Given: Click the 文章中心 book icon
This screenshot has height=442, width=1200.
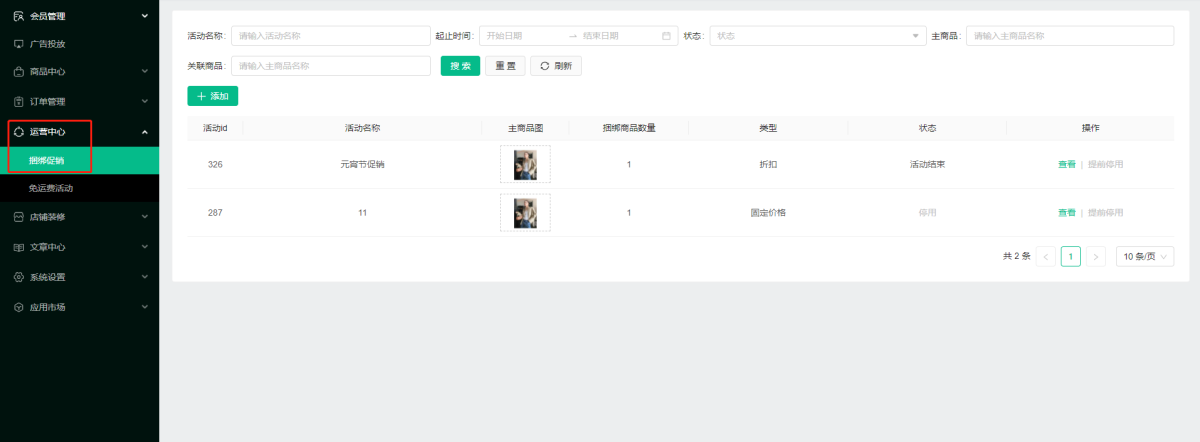Looking at the screenshot, I should click(18, 247).
